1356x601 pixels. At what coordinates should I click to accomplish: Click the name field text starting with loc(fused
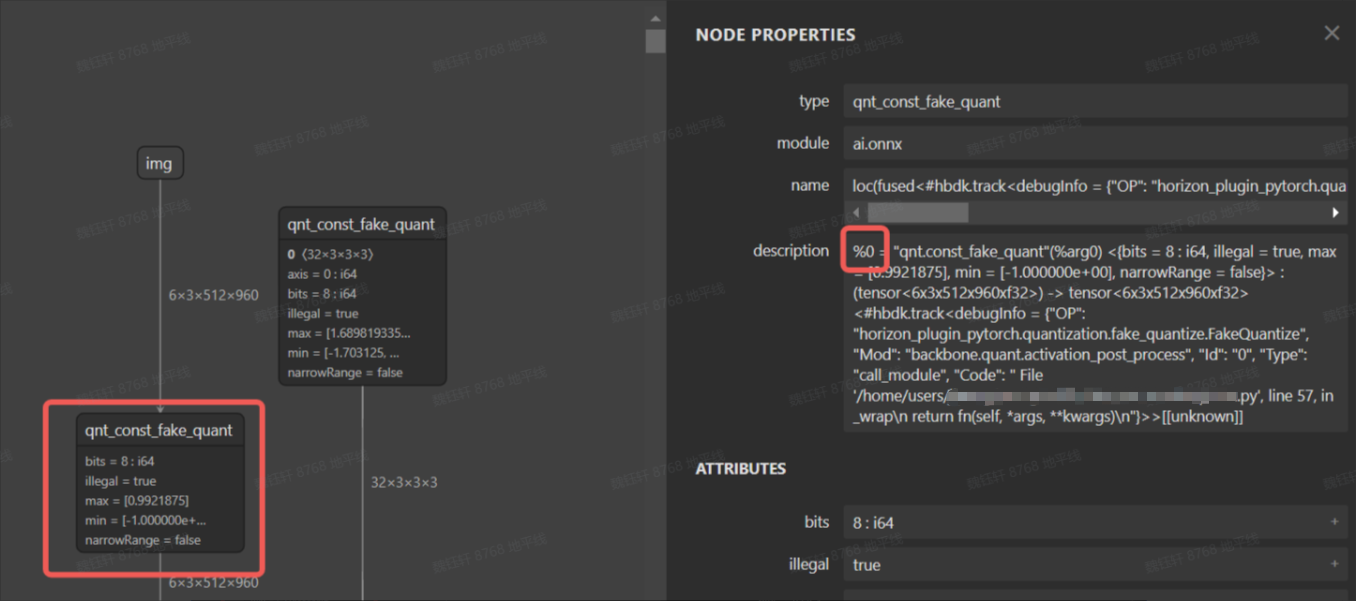click(1094, 186)
